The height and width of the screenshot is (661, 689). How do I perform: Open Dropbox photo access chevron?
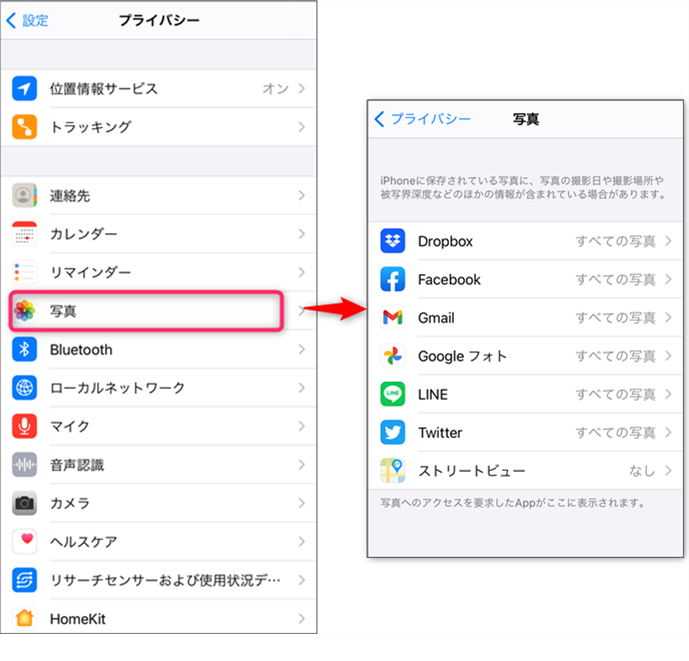pyautogui.click(x=668, y=241)
